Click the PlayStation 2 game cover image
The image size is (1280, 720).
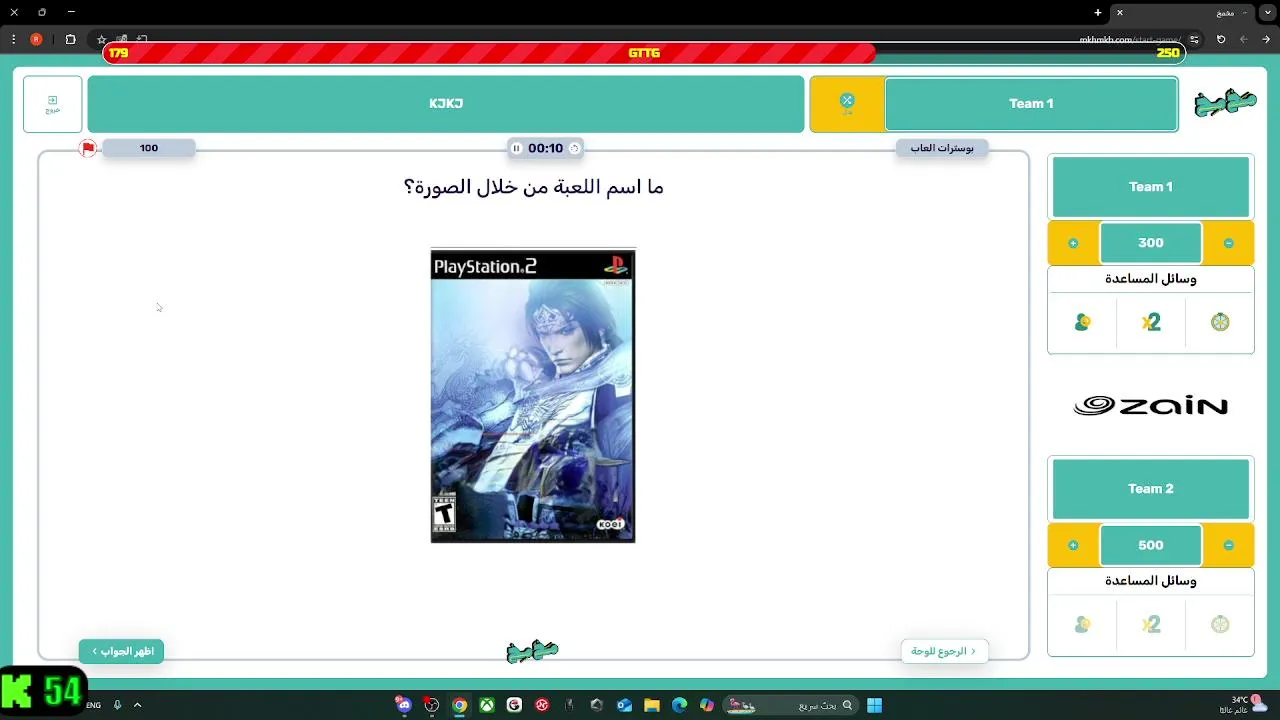(x=533, y=396)
